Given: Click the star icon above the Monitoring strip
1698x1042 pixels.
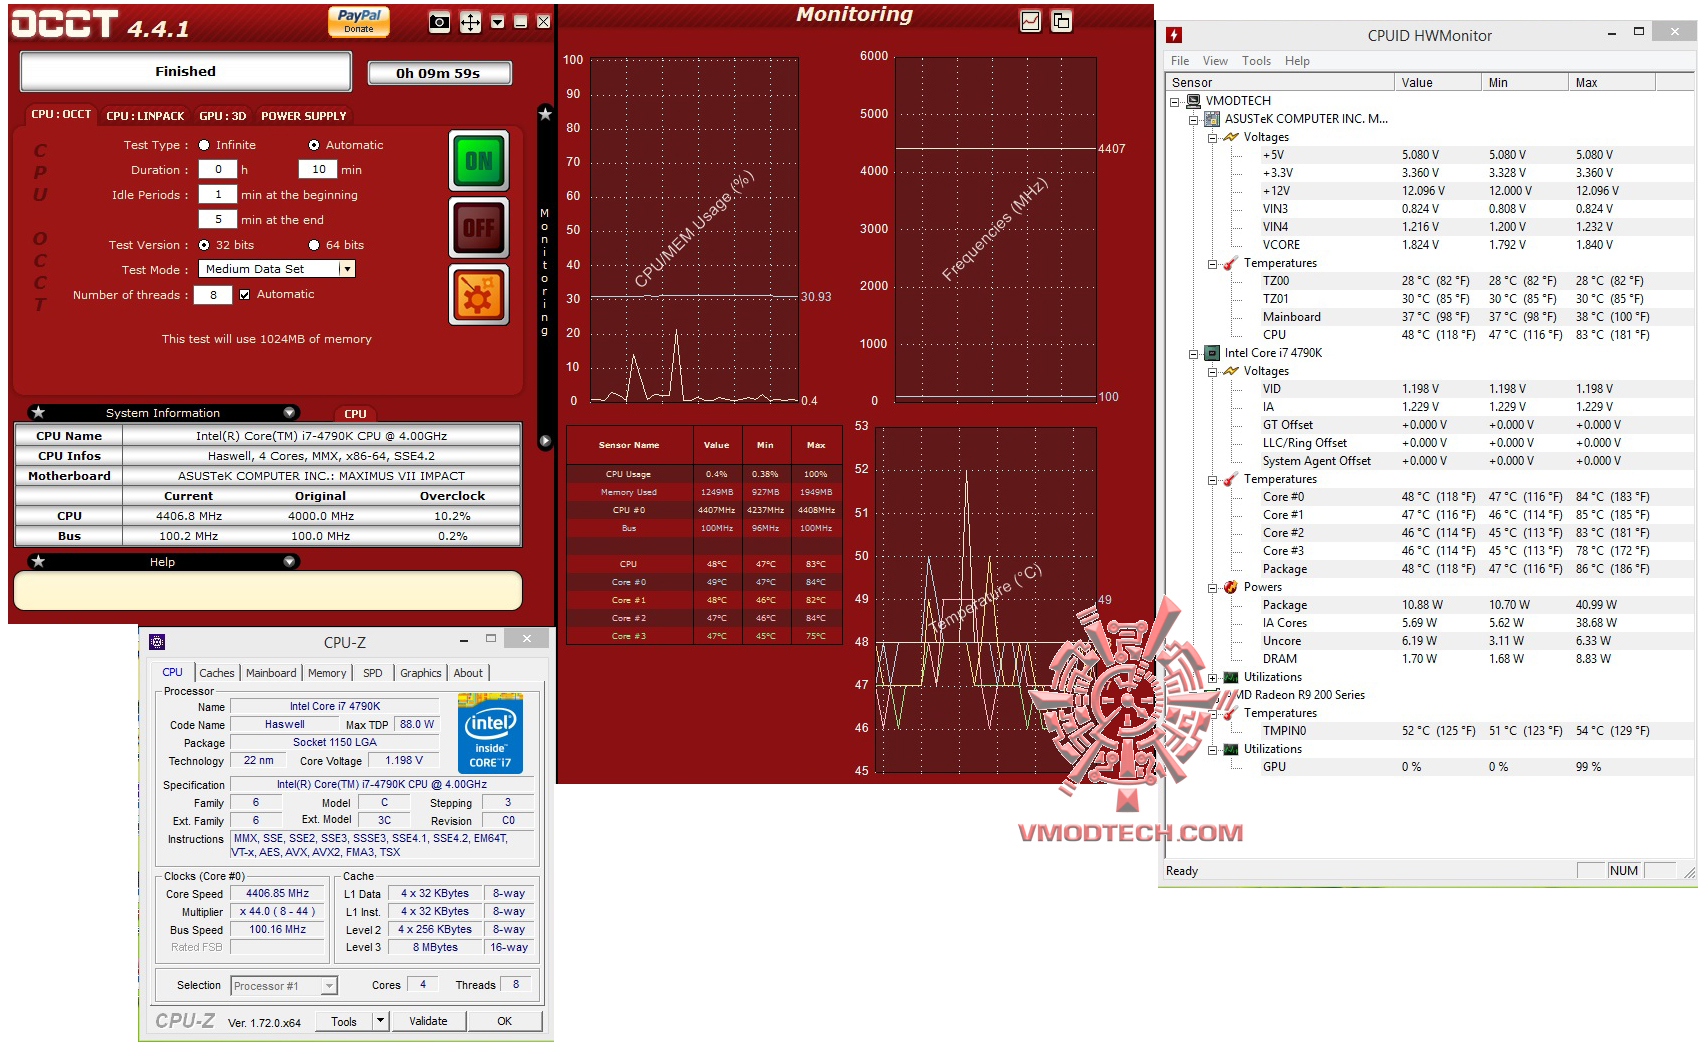Looking at the screenshot, I should pyautogui.click(x=545, y=114).
